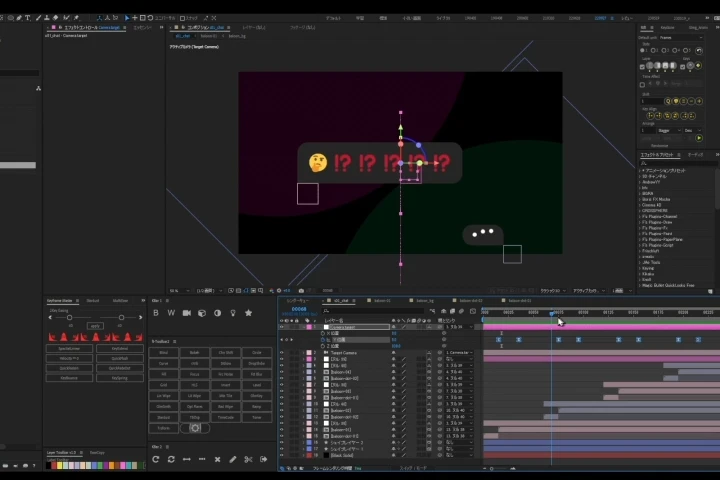
Task: Click the 3D cube icon in KBar 1
Action: (x=202, y=313)
